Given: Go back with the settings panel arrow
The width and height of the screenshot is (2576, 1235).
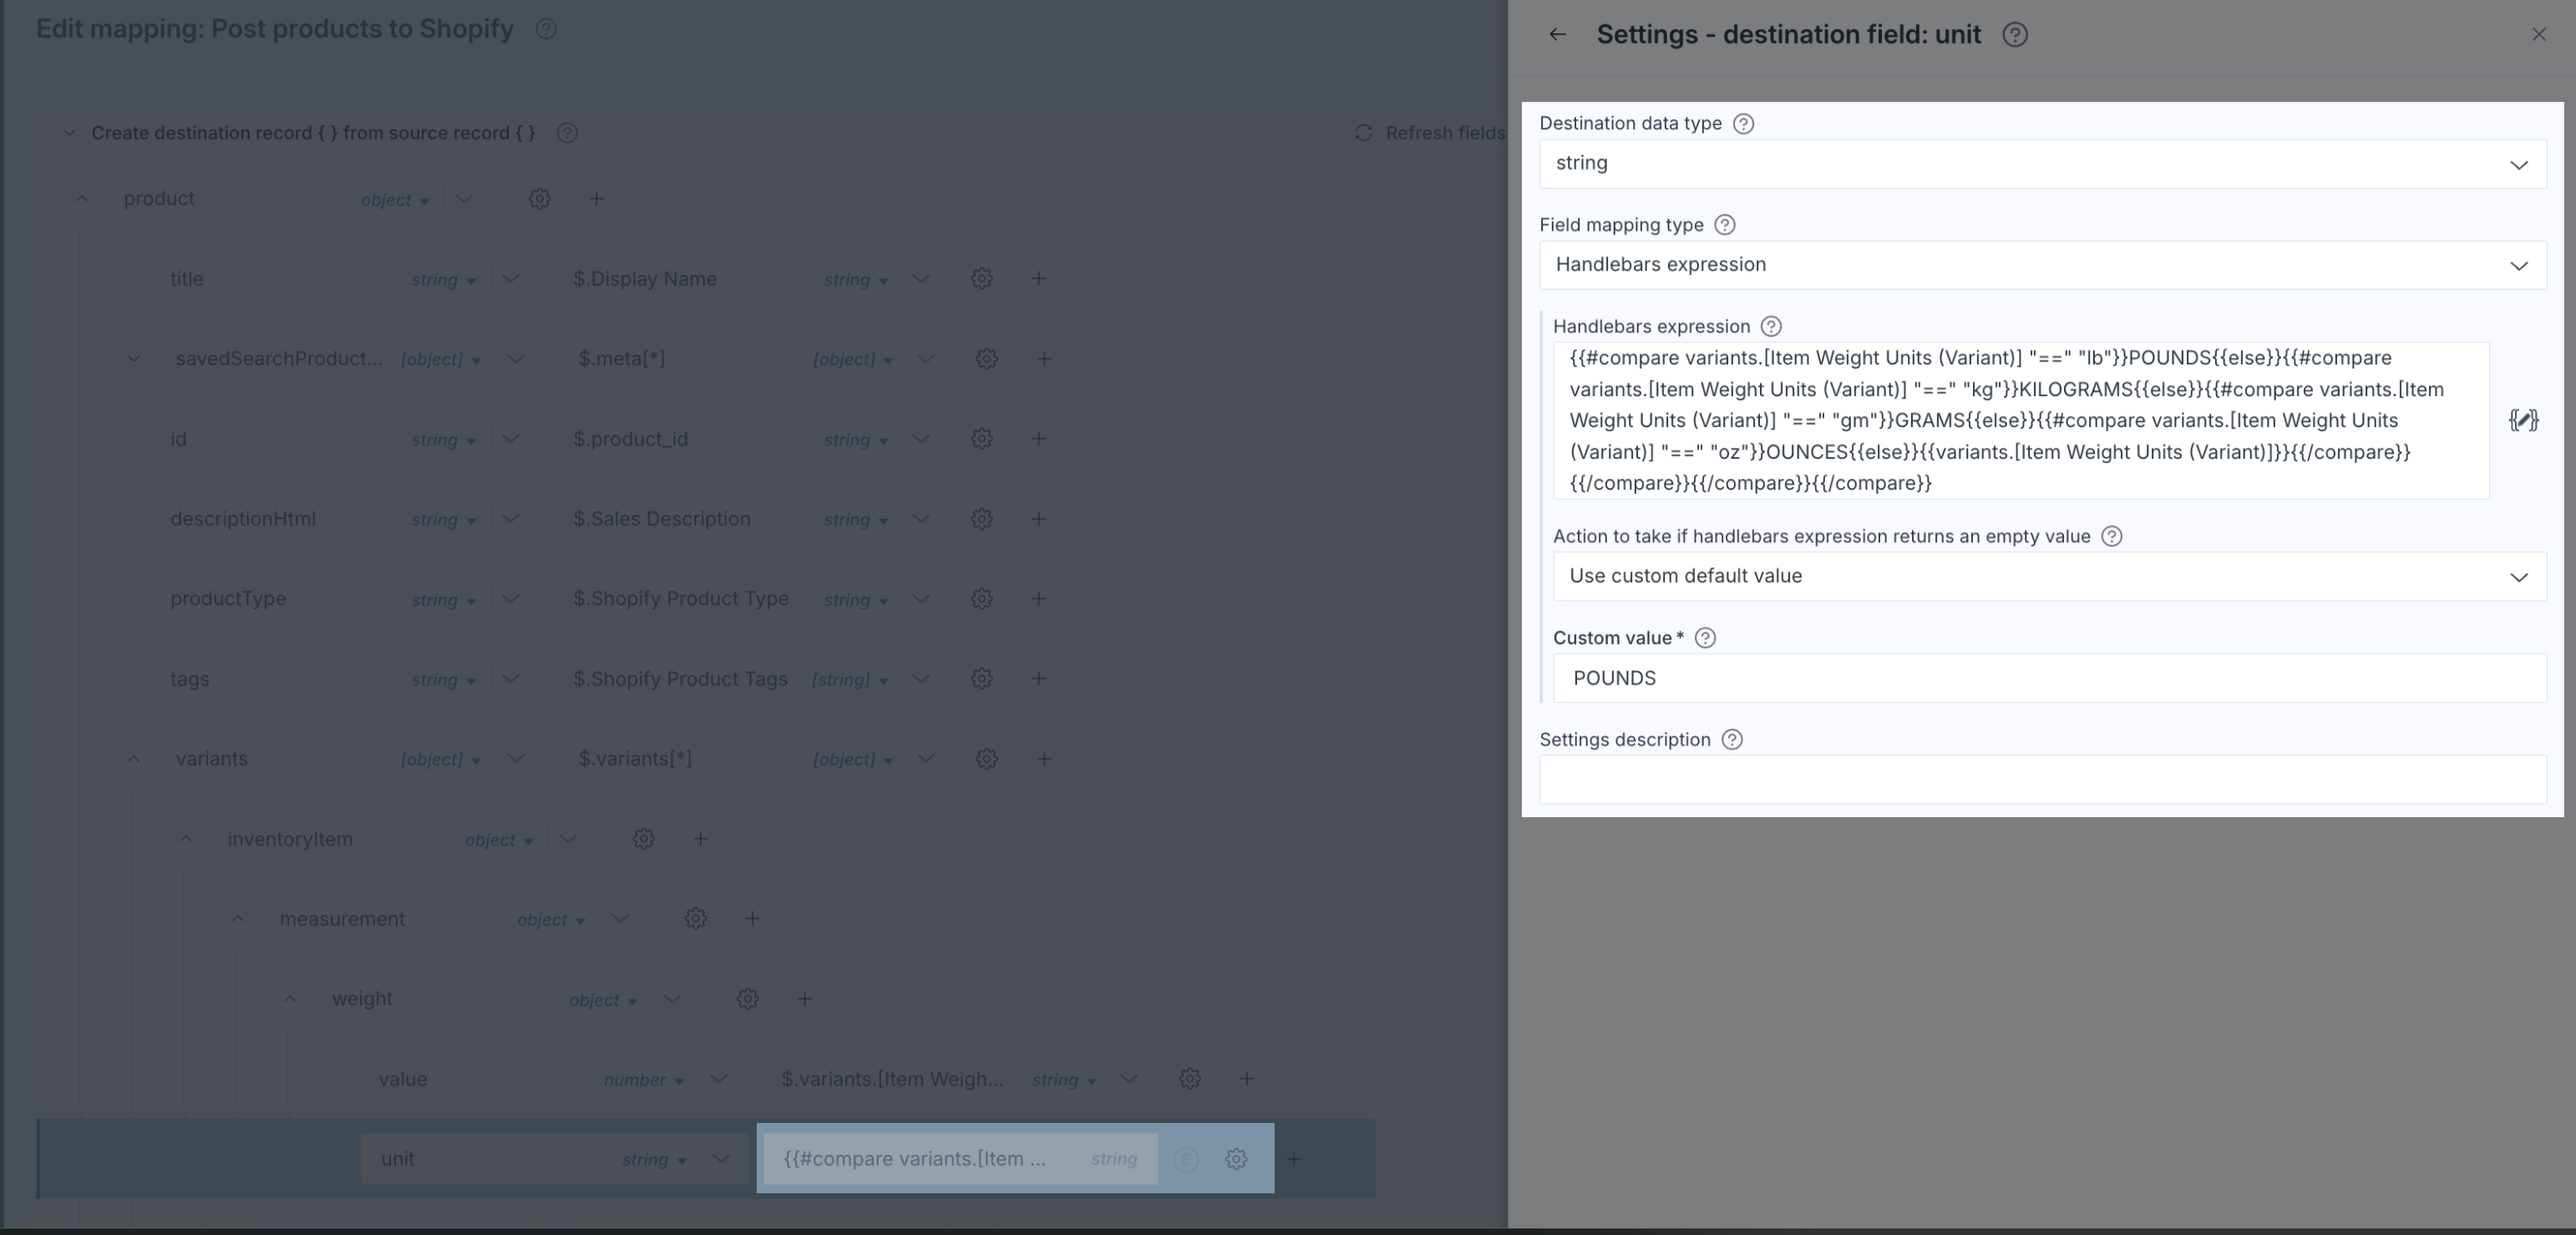Looking at the screenshot, I should tap(1557, 35).
